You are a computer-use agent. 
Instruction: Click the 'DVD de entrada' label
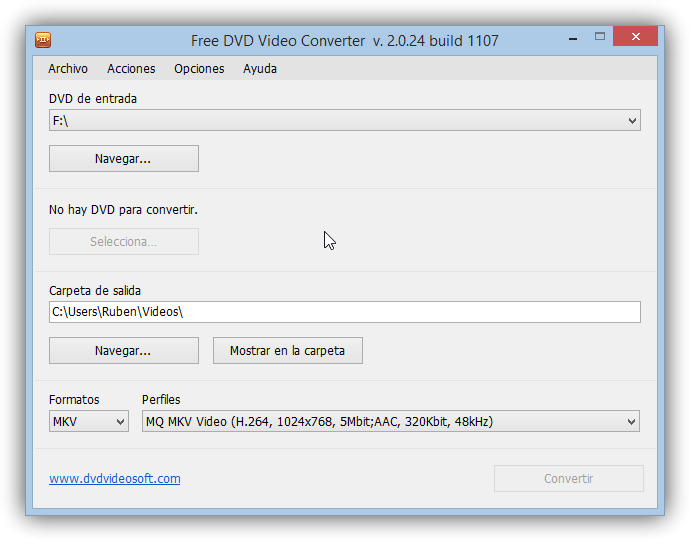coord(93,99)
